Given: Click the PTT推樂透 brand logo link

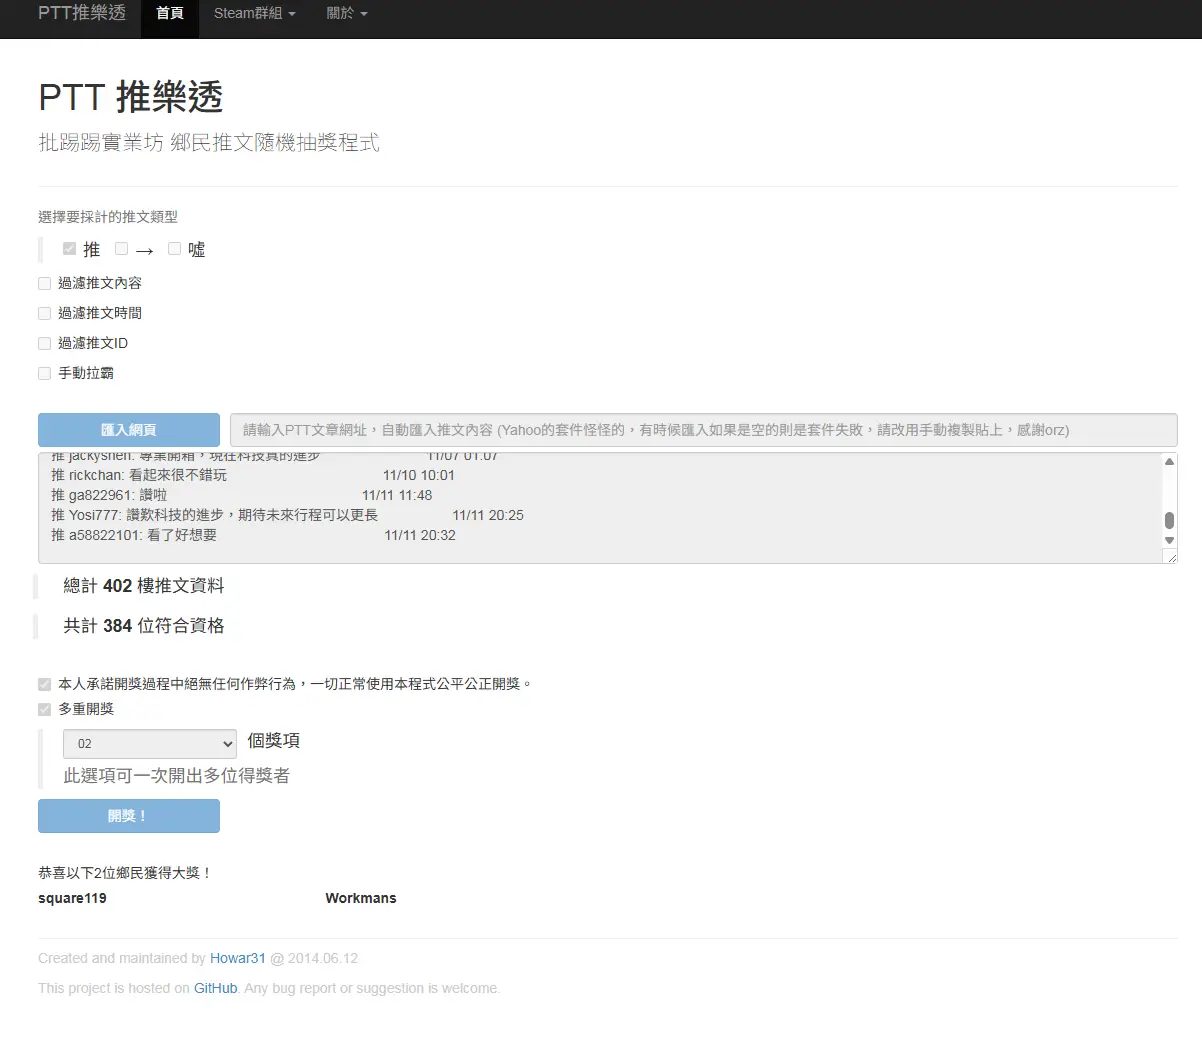Looking at the screenshot, I should pyautogui.click(x=82, y=13).
